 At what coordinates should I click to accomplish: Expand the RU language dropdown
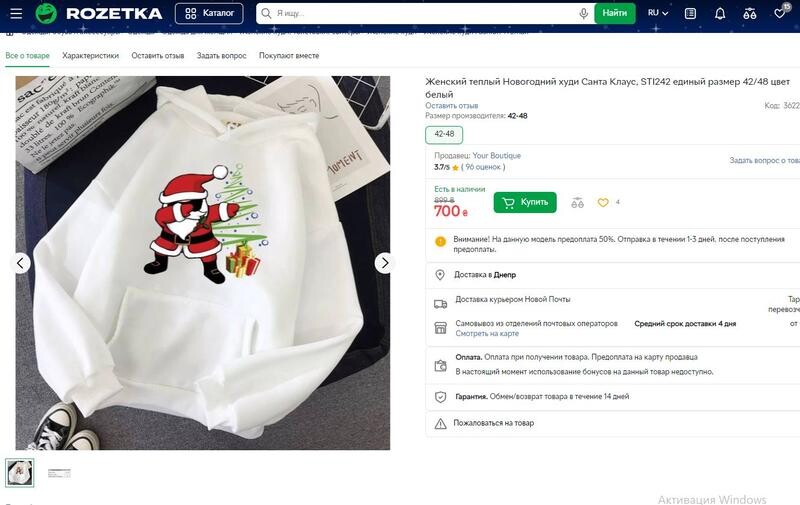658,13
